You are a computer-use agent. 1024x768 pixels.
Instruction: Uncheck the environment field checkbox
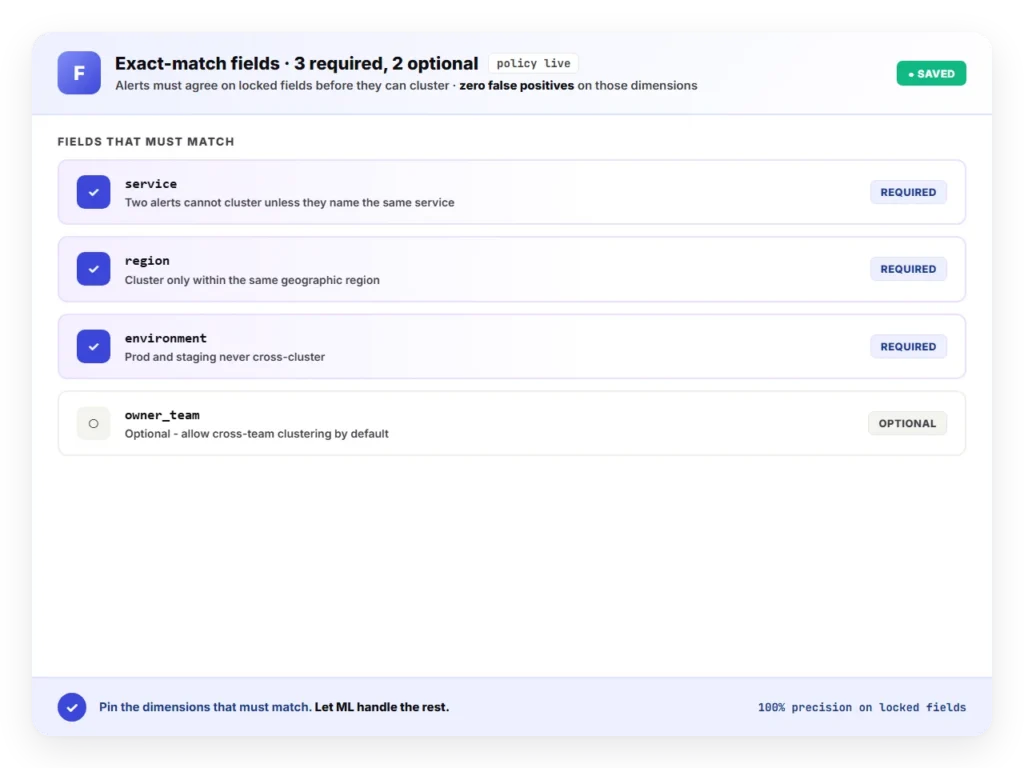click(93, 346)
